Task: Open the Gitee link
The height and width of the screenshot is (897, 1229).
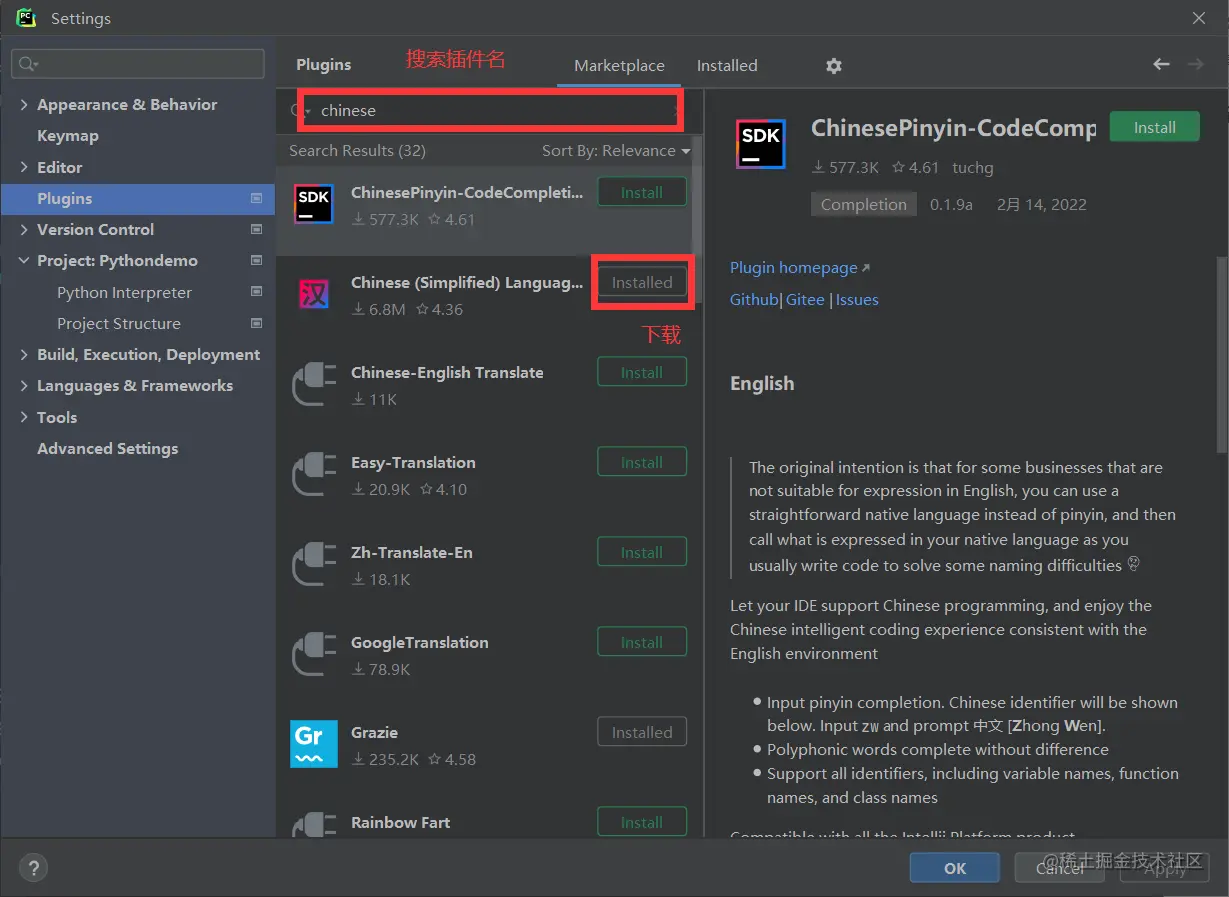Action: (x=805, y=299)
